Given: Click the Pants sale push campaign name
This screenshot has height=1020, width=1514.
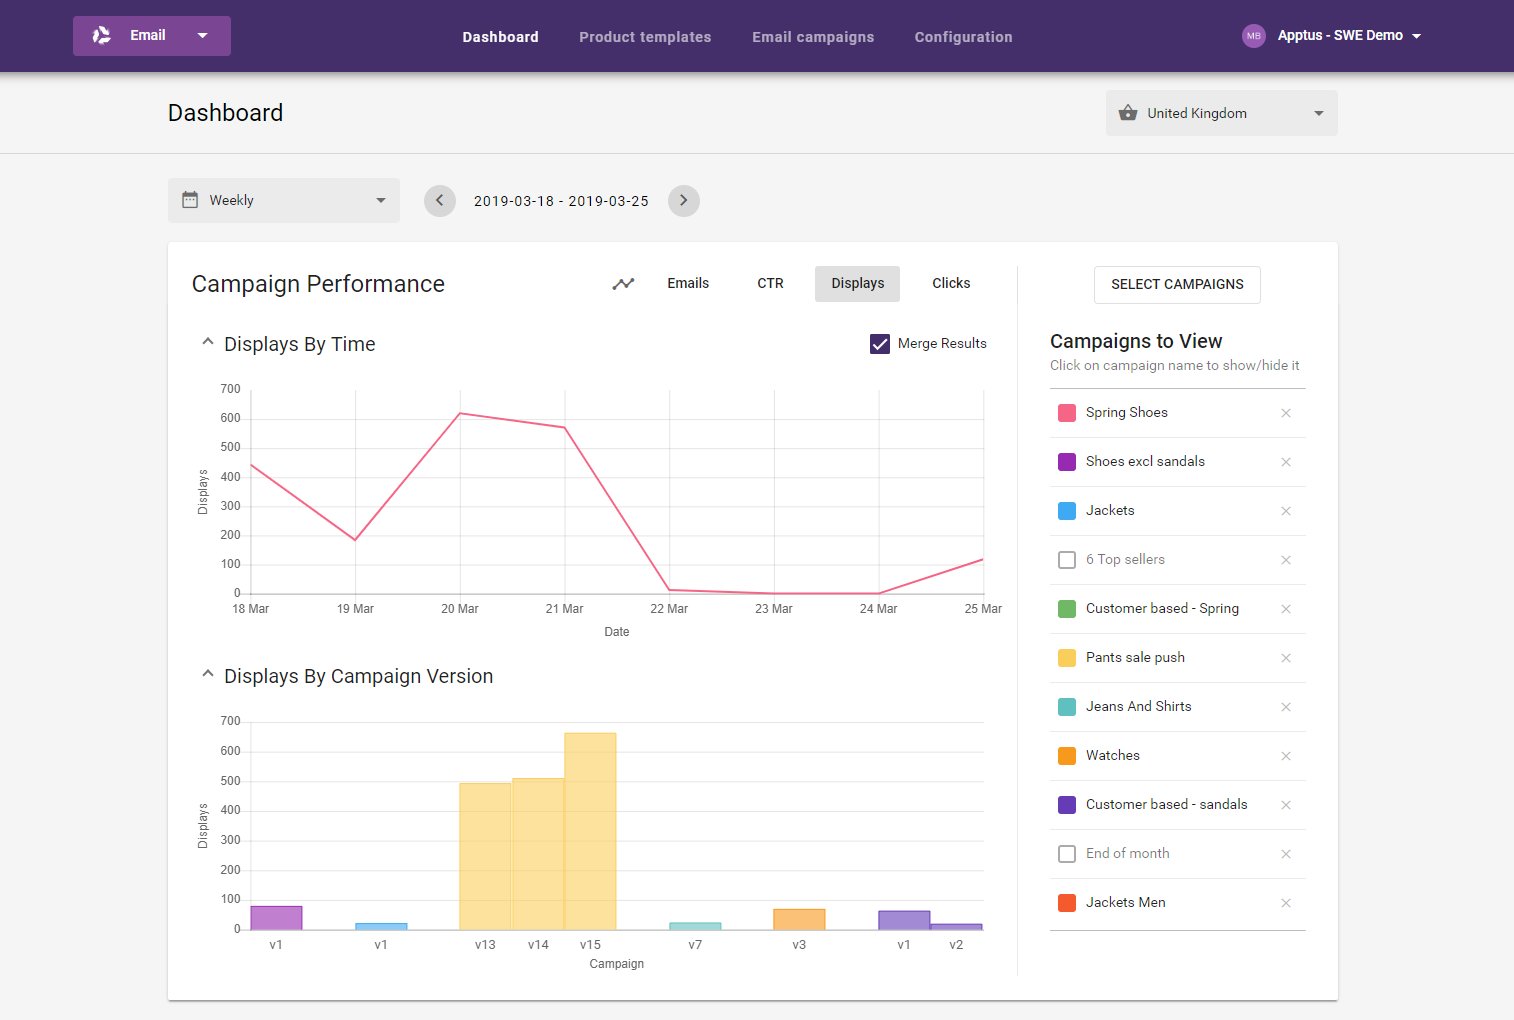Looking at the screenshot, I should pos(1135,658).
